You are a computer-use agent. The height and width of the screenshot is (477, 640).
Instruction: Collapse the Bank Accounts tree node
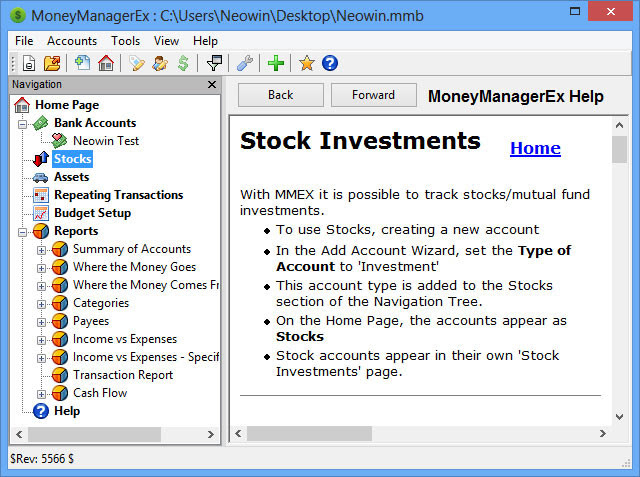22,124
